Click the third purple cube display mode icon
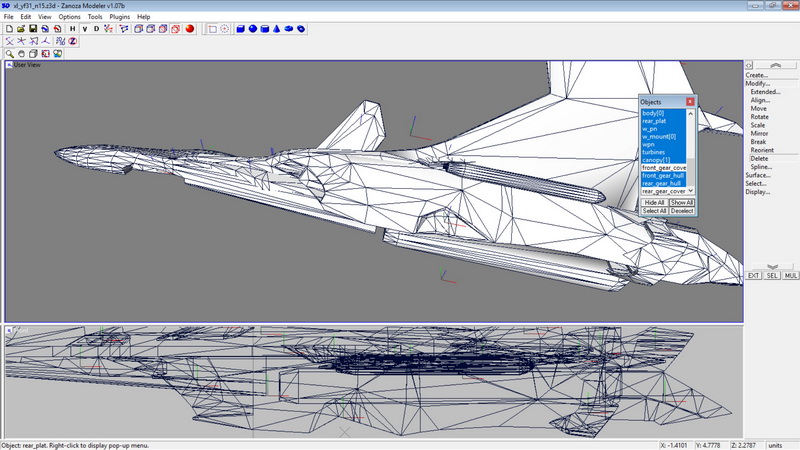The height and width of the screenshot is (450, 800). (163, 29)
